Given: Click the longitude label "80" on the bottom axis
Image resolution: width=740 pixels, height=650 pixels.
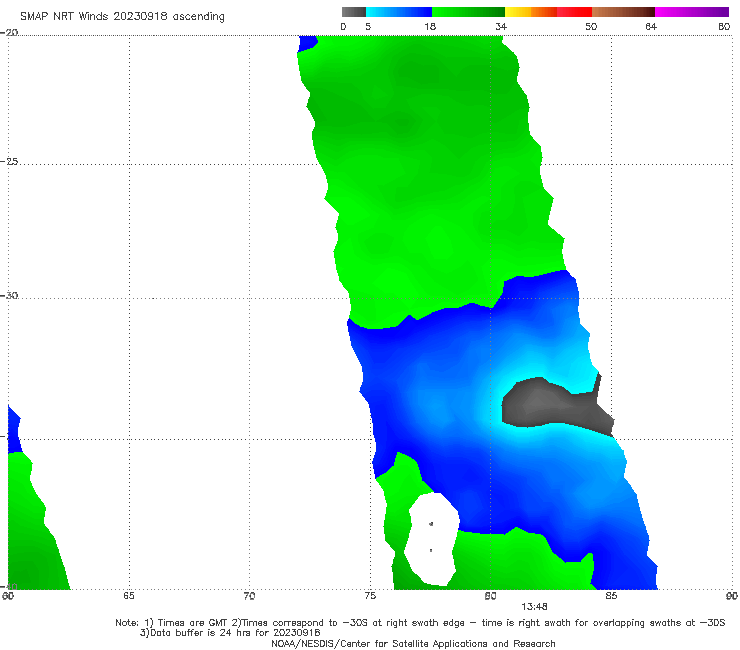Looking at the screenshot, I should (x=490, y=596).
